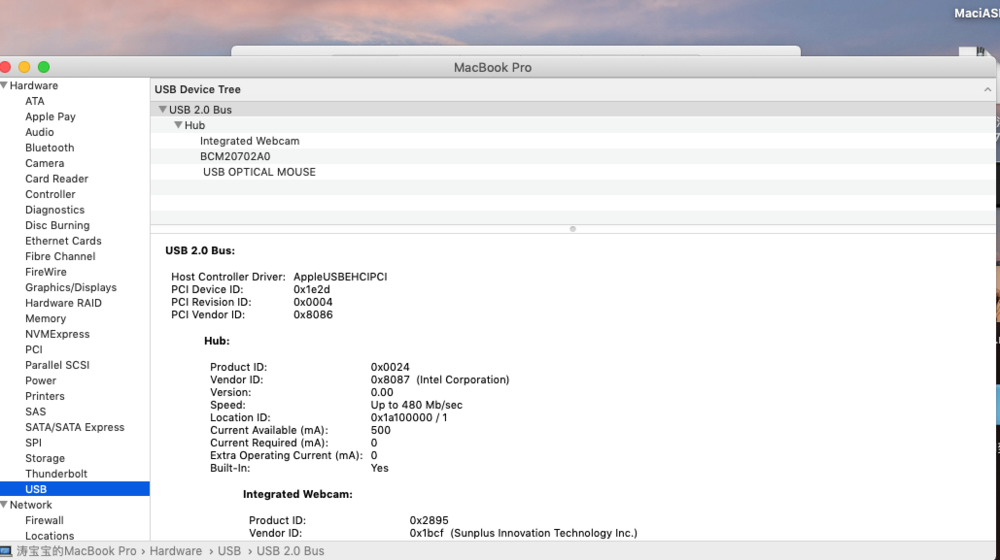Click the red close window button
The image size is (1000, 560).
coord(5,67)
